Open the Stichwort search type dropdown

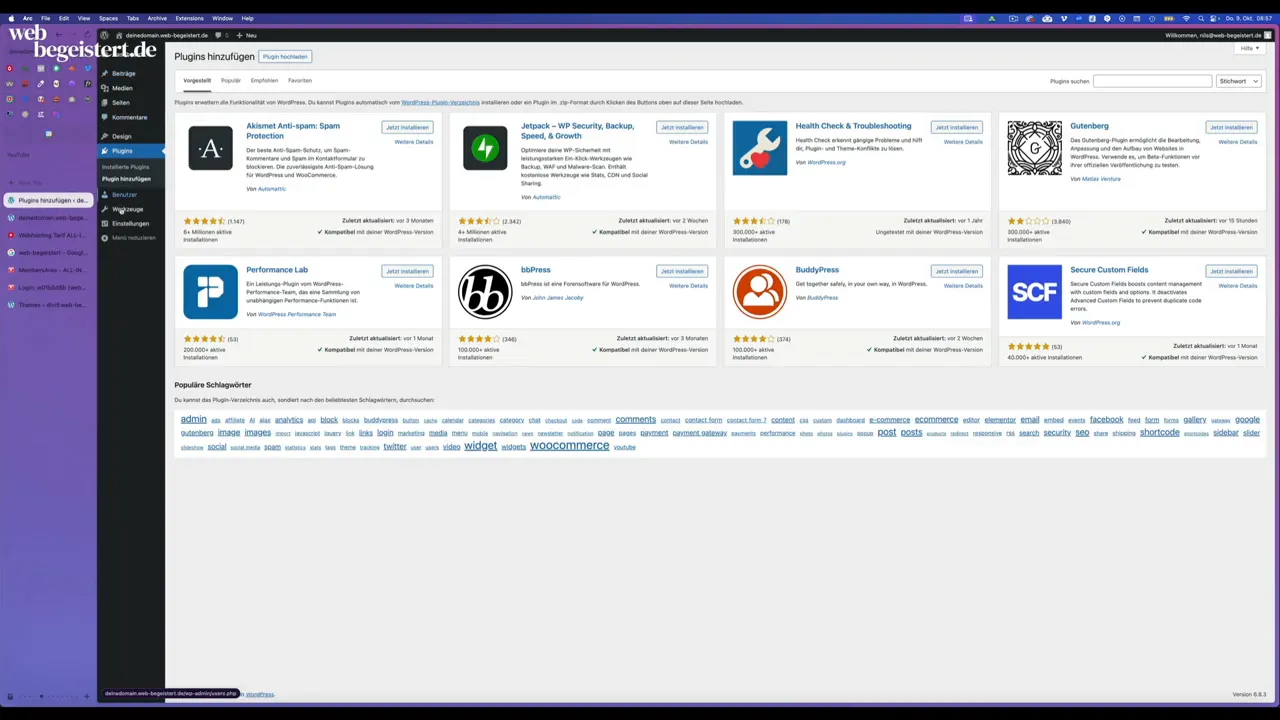coord(1238,81)
